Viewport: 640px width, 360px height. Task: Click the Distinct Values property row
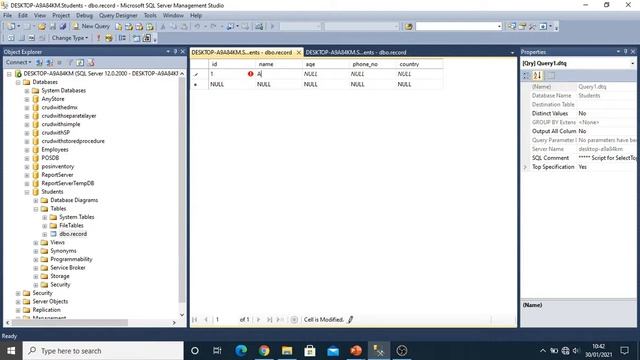pos(579,113)
